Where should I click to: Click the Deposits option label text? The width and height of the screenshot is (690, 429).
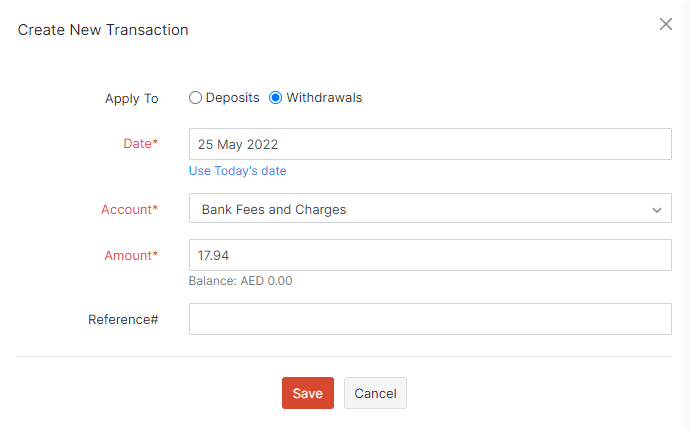click(x=232, y=98)
